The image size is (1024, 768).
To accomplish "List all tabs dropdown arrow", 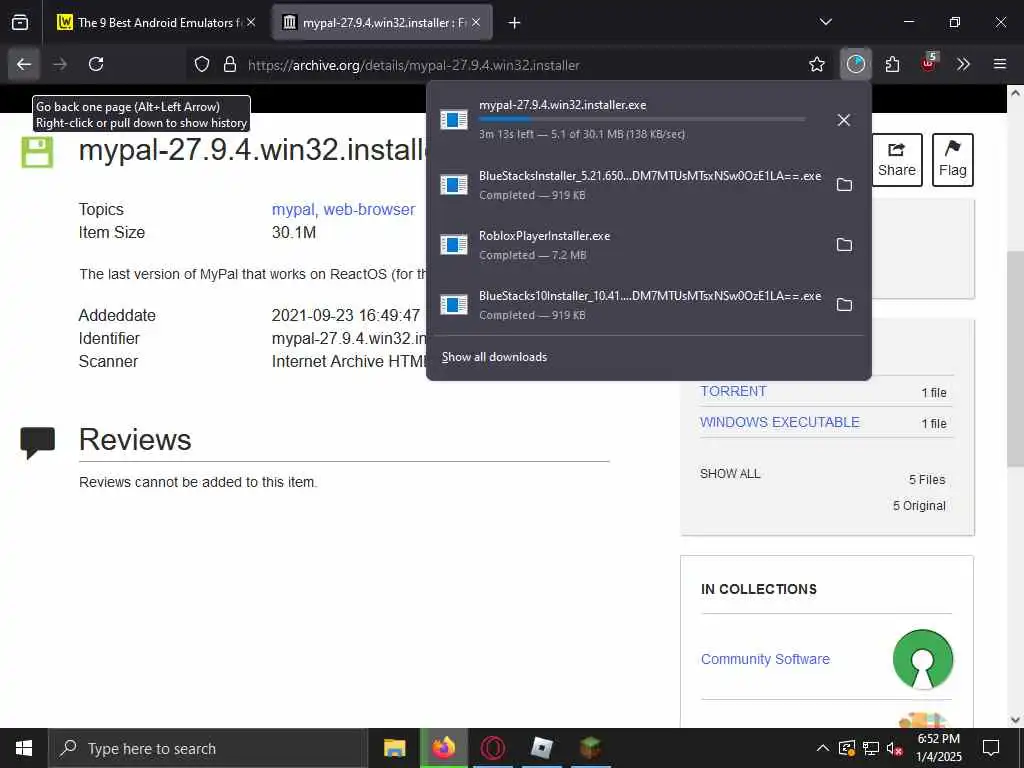I will tap(825, 22).
